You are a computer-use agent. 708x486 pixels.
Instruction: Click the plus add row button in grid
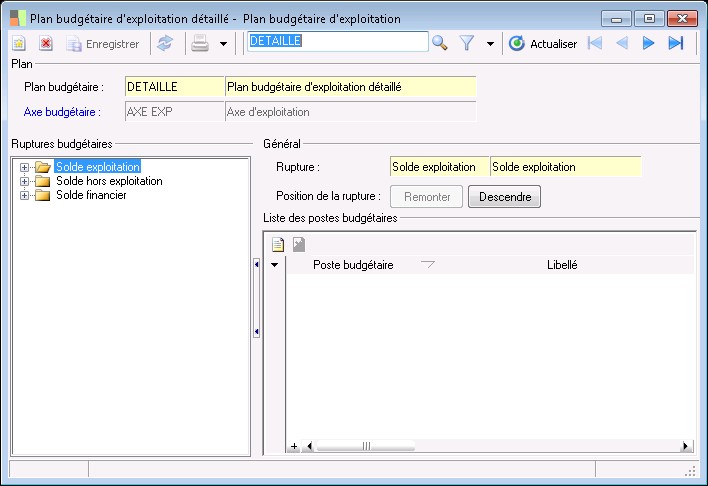pos(294,446)
